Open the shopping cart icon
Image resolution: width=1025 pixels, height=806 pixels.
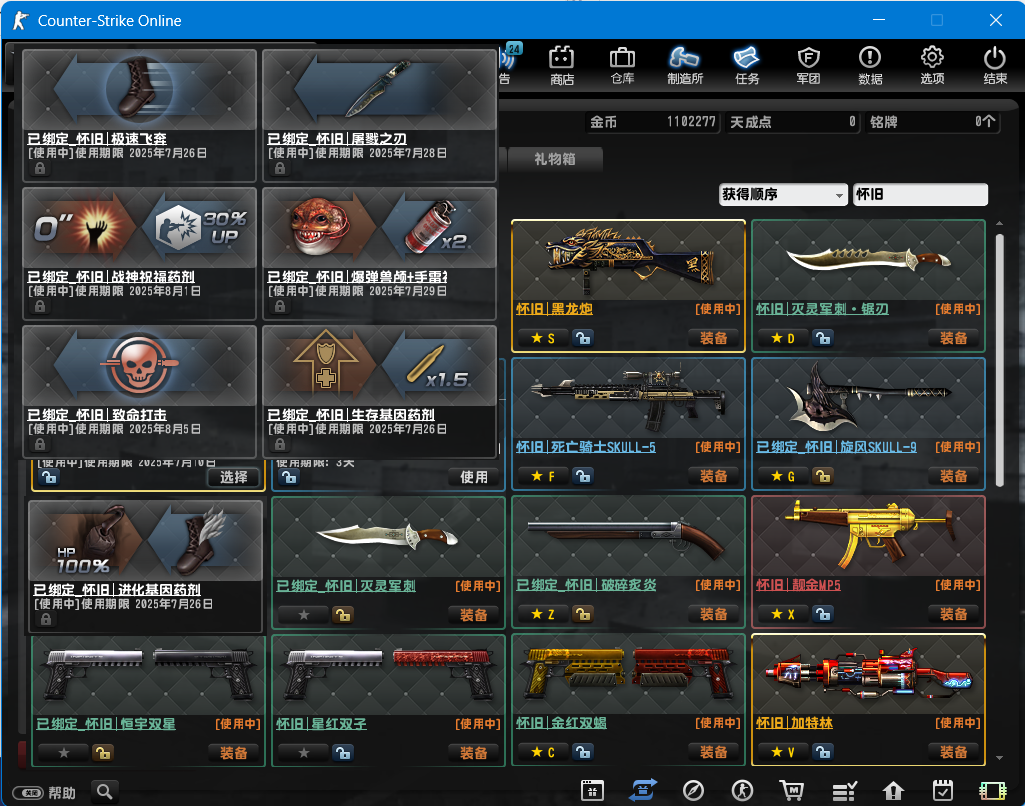tap(792, 790)
